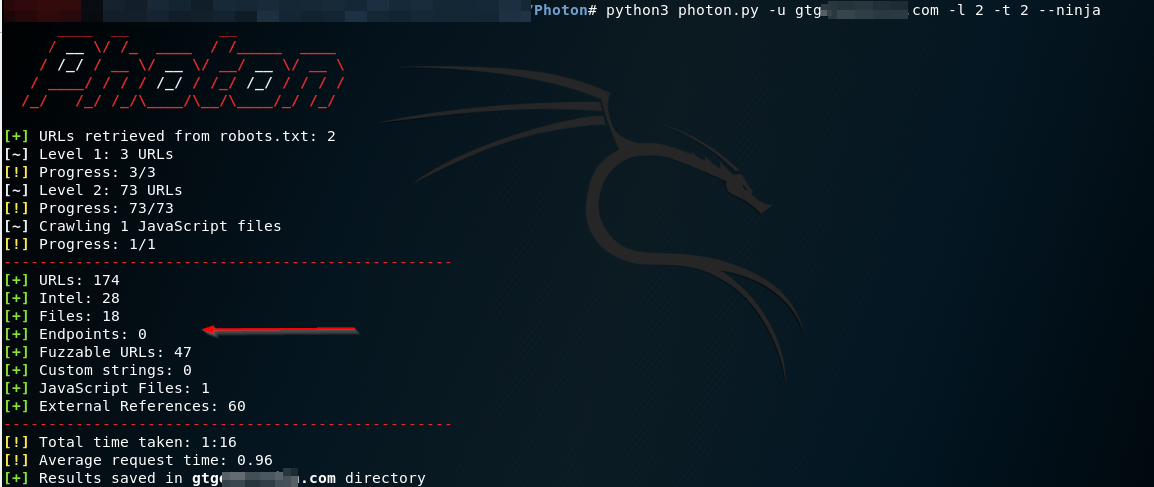Select the 'Custom strings: 0' line
The image size is (1154, 487).
(x=115, y=370)
